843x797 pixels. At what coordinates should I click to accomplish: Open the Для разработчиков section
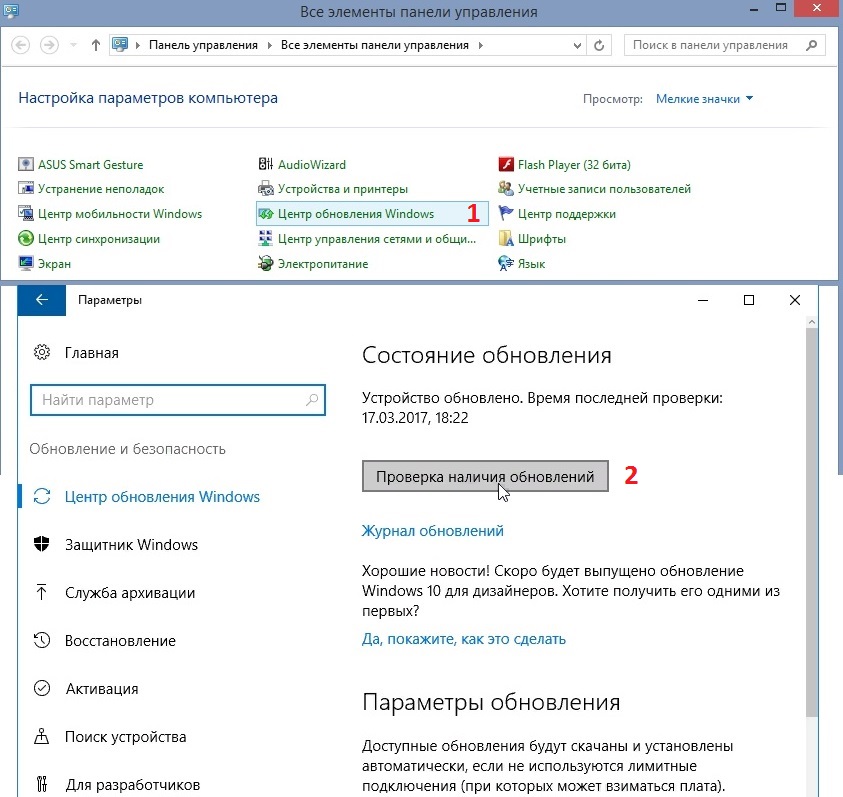click(x=133, y=785)
